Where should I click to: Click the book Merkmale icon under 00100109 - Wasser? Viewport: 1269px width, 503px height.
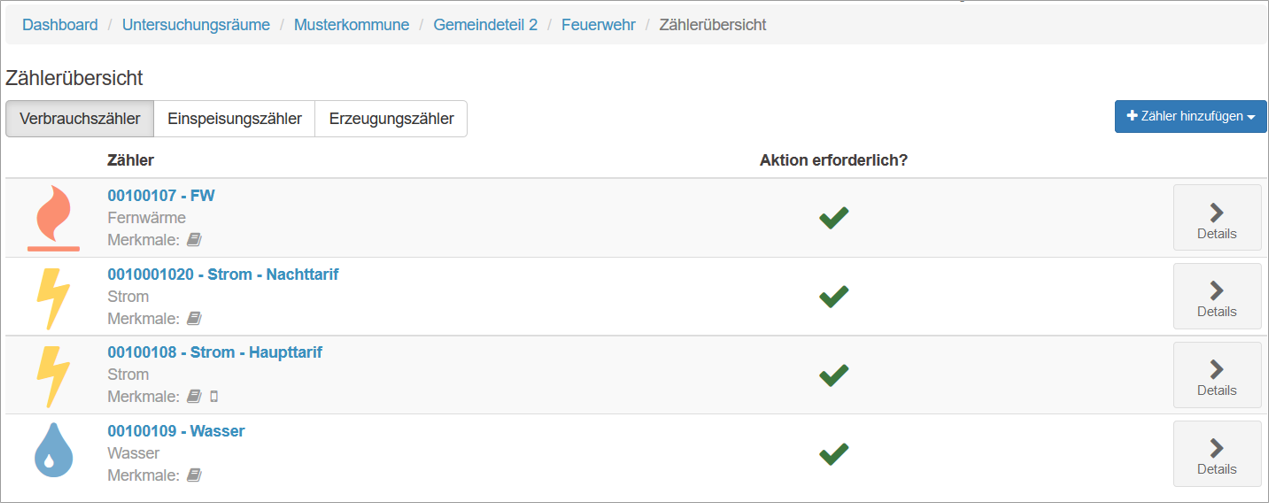pyautogui.click(x=194, y=475)
